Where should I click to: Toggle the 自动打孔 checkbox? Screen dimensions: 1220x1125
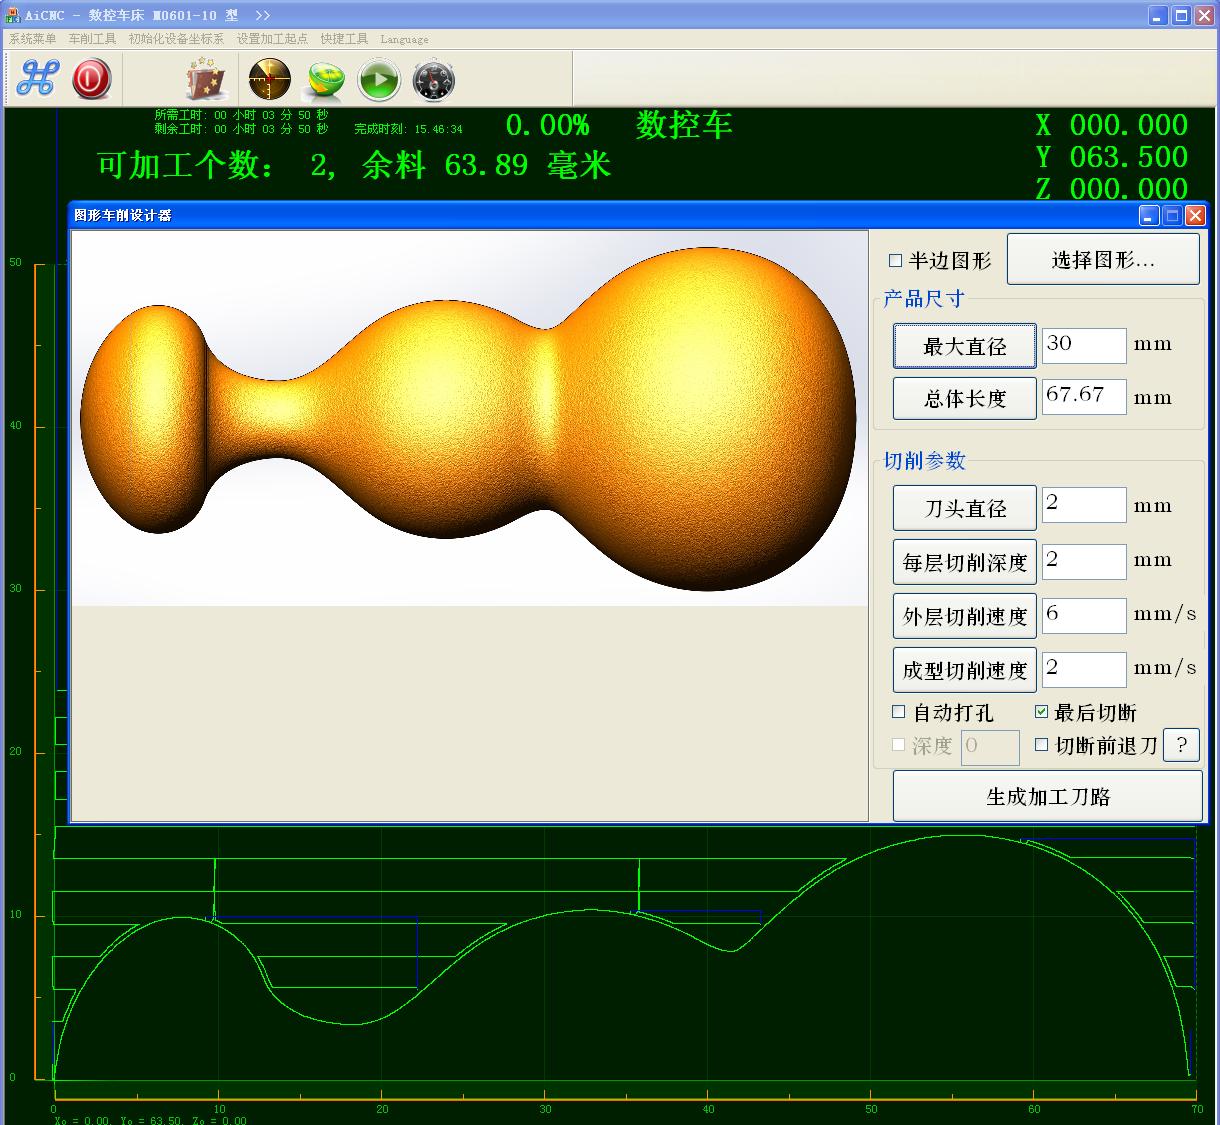click(x=899, y=712)
